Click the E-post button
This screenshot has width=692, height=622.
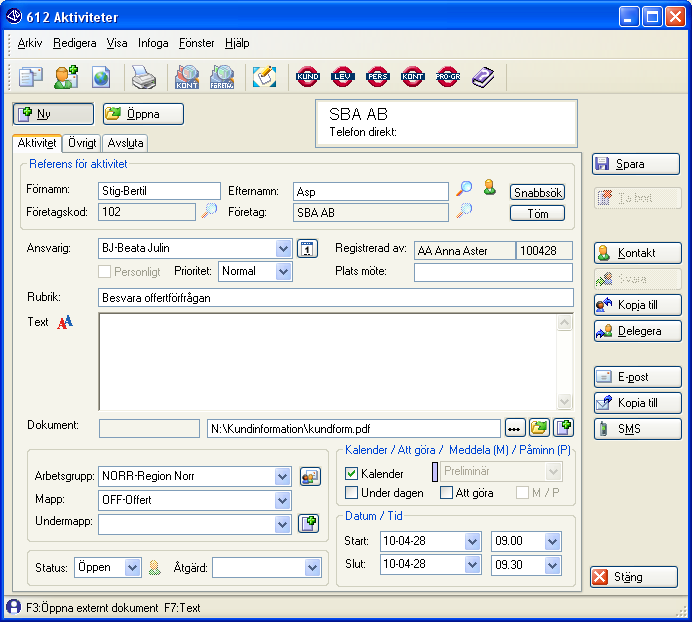click(x=638, y=377)
